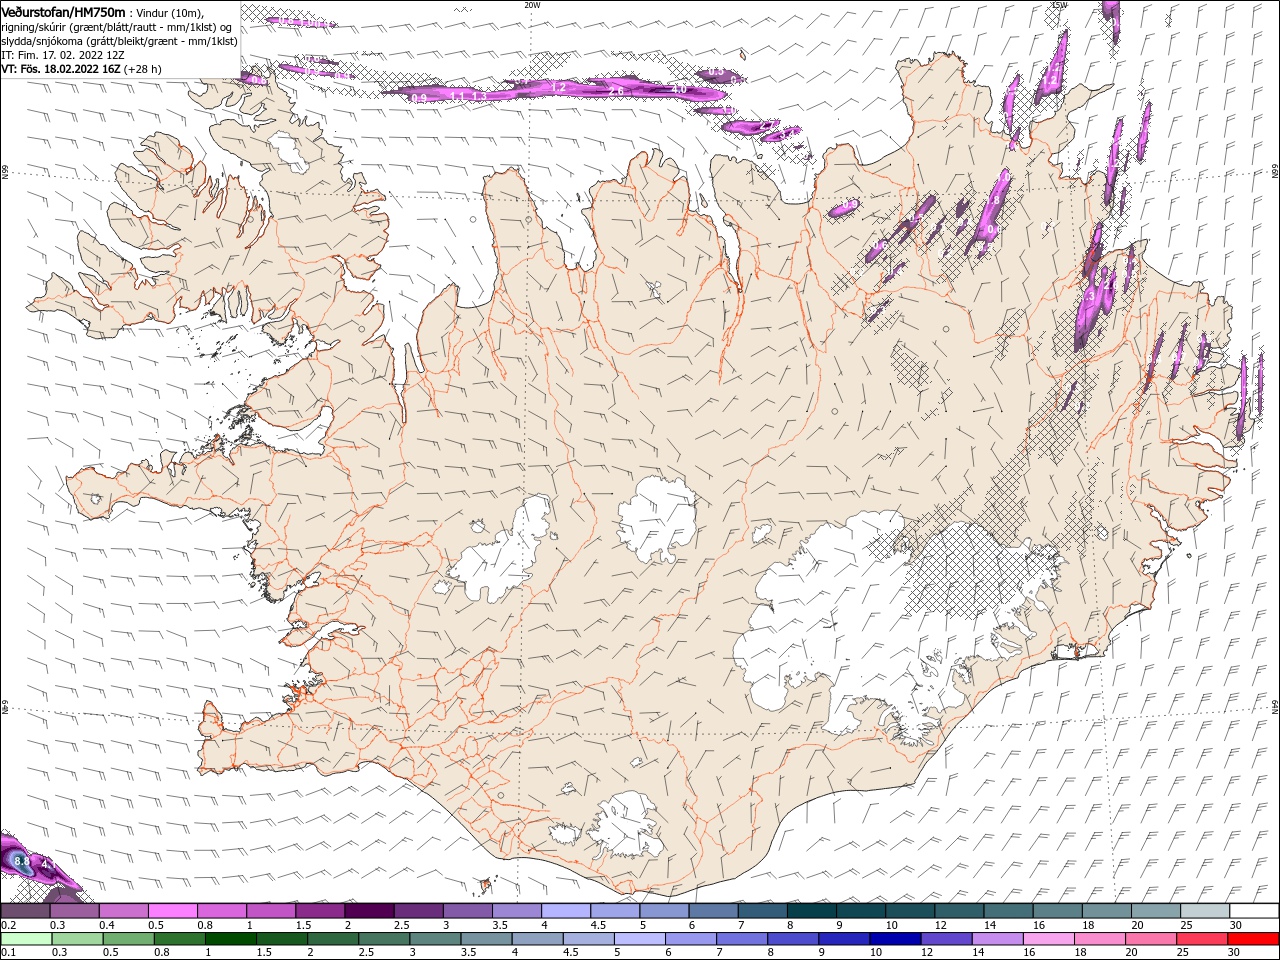Click the 4.0 value in the northern snow band

[679, 89]
